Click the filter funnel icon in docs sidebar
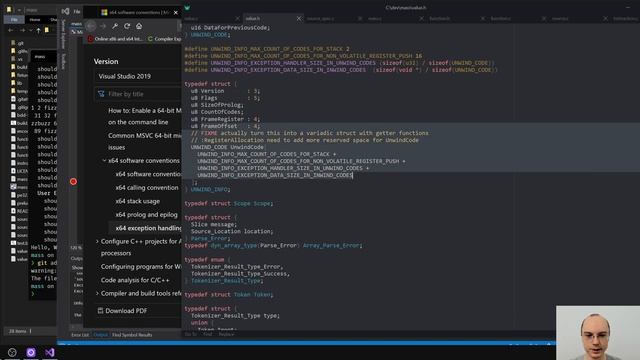This screenshot has height=360, width=640. 101,94
